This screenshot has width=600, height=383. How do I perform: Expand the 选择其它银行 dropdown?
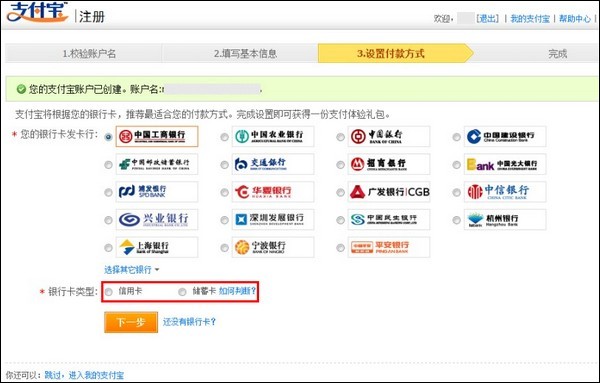(x=132, y=270)
